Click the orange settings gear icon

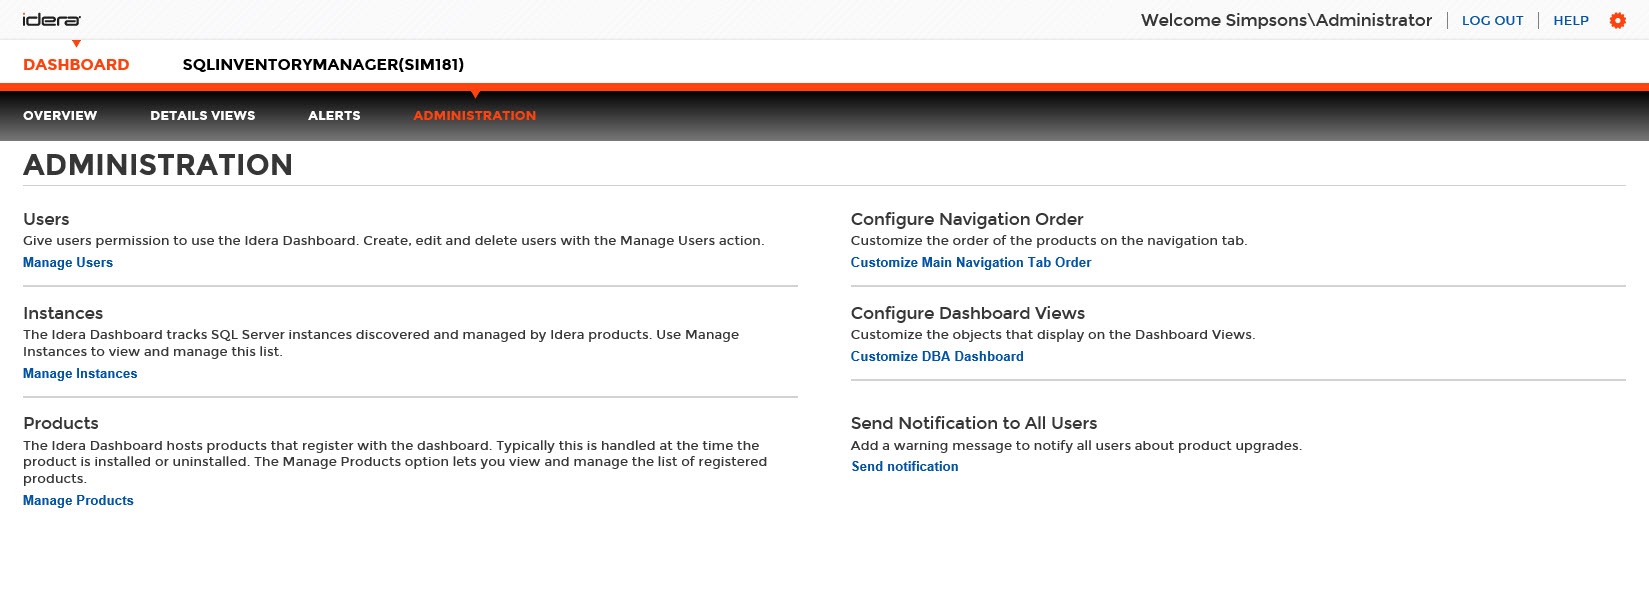1617,20
